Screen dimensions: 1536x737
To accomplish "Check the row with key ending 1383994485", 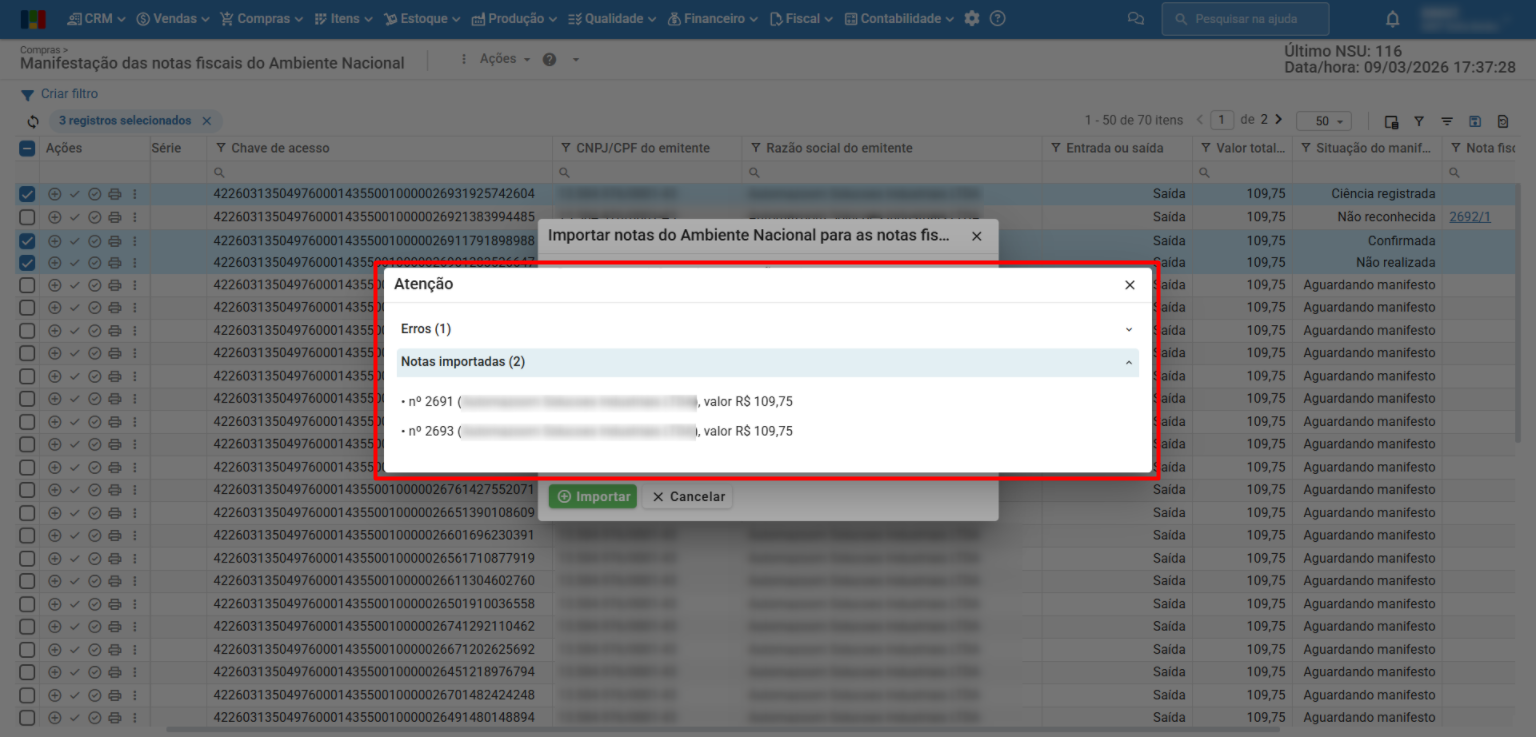I will (x=27, y=217).
